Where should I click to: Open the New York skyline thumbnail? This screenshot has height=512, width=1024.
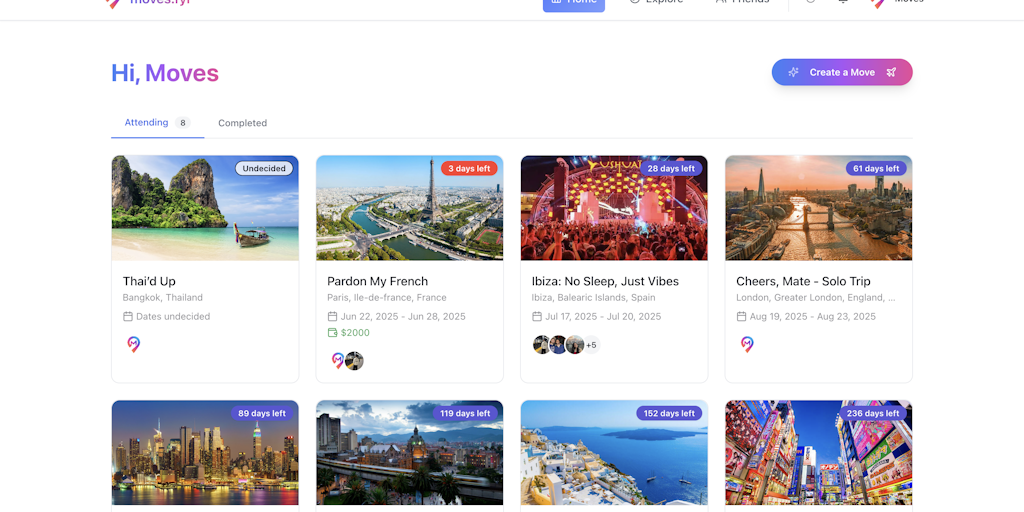(x=205, y=453)
